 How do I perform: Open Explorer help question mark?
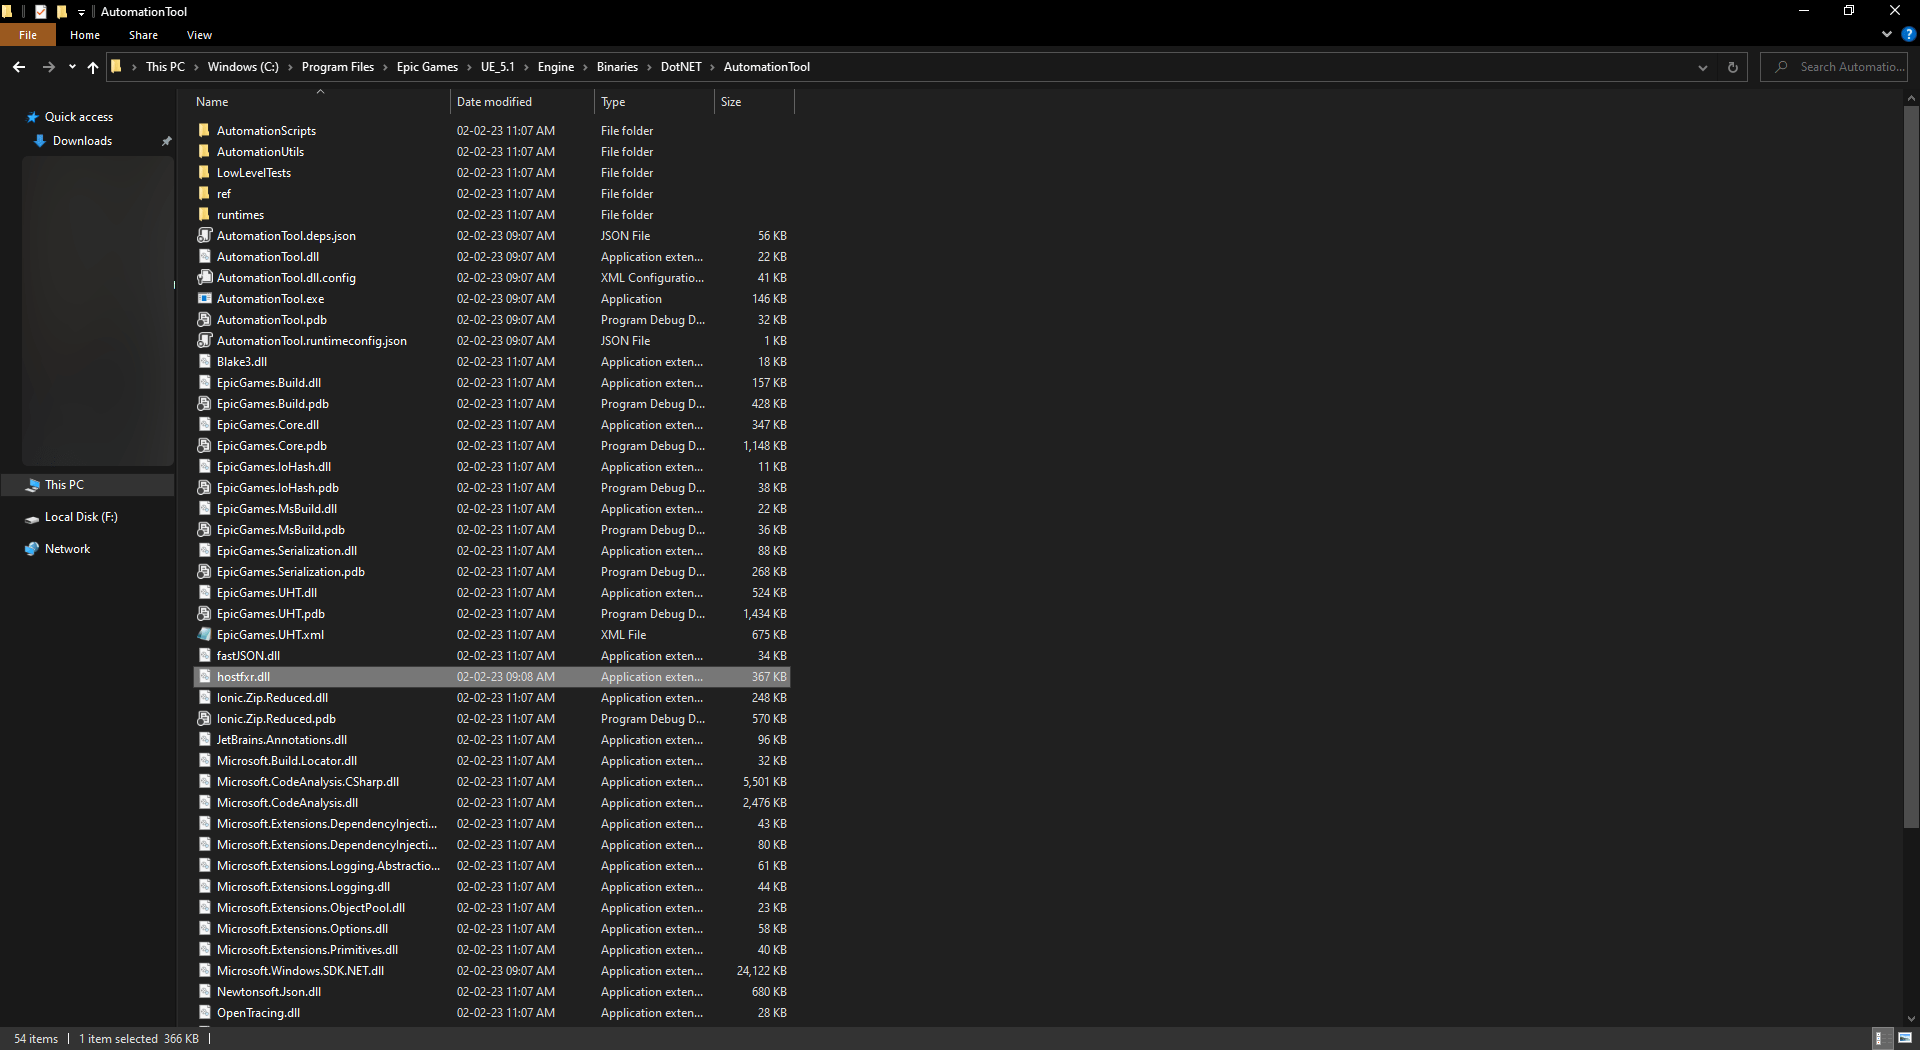(x=1908, y=35)
